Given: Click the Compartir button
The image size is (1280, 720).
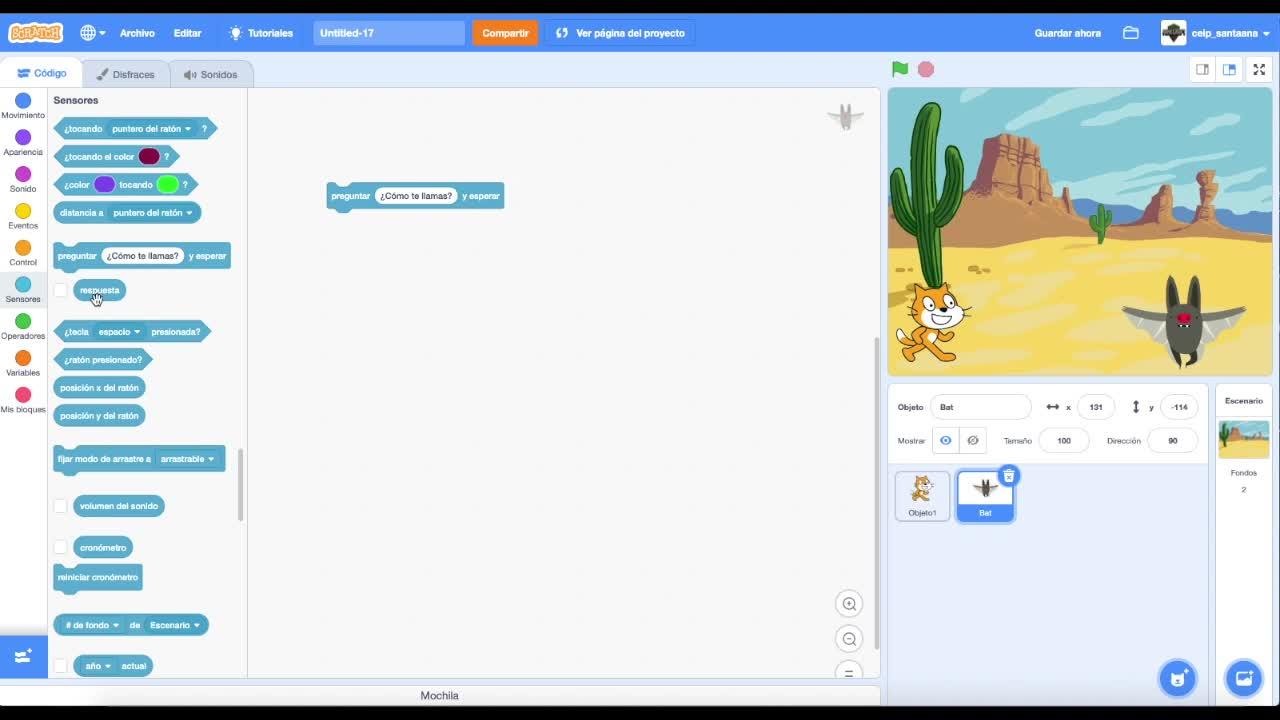Looking at the screenshot, I should [x=505, y=33].
